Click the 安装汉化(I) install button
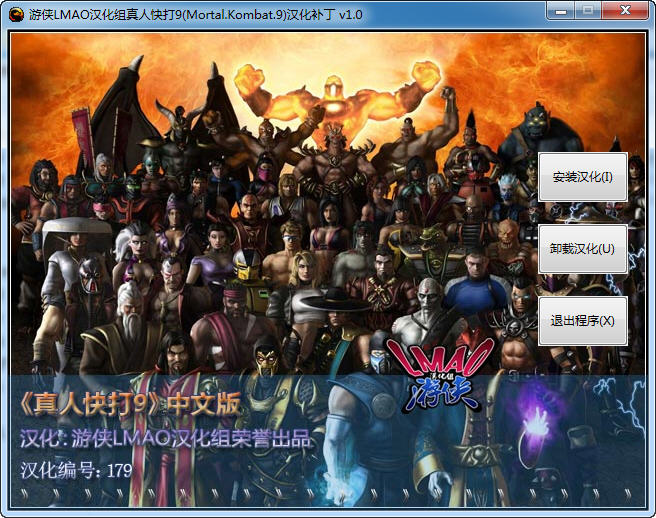Viewport: 656px width, 518px height. pyautogui.click(x=583, y=177)
